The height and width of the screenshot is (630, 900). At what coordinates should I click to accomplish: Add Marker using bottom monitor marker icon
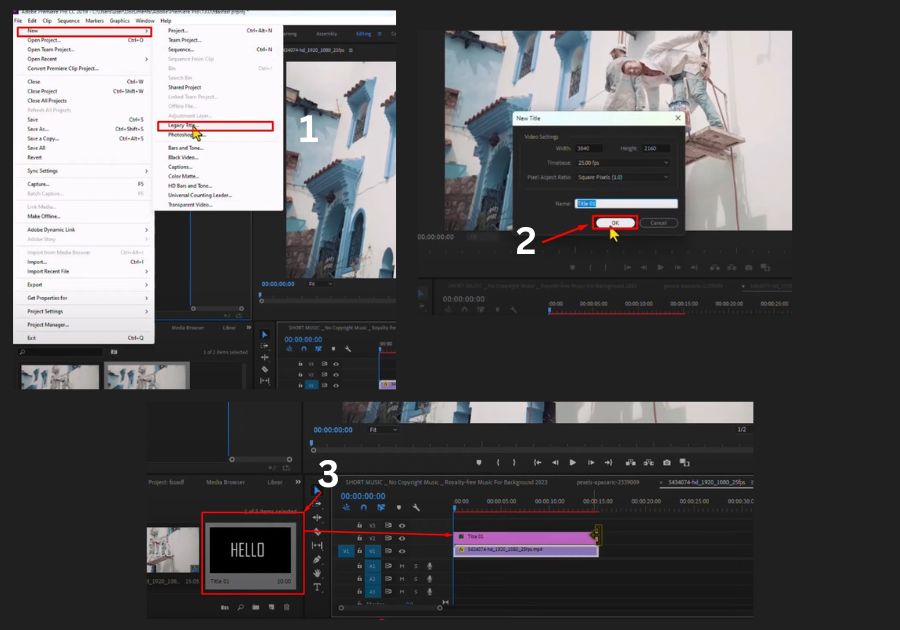click(479, 462)
